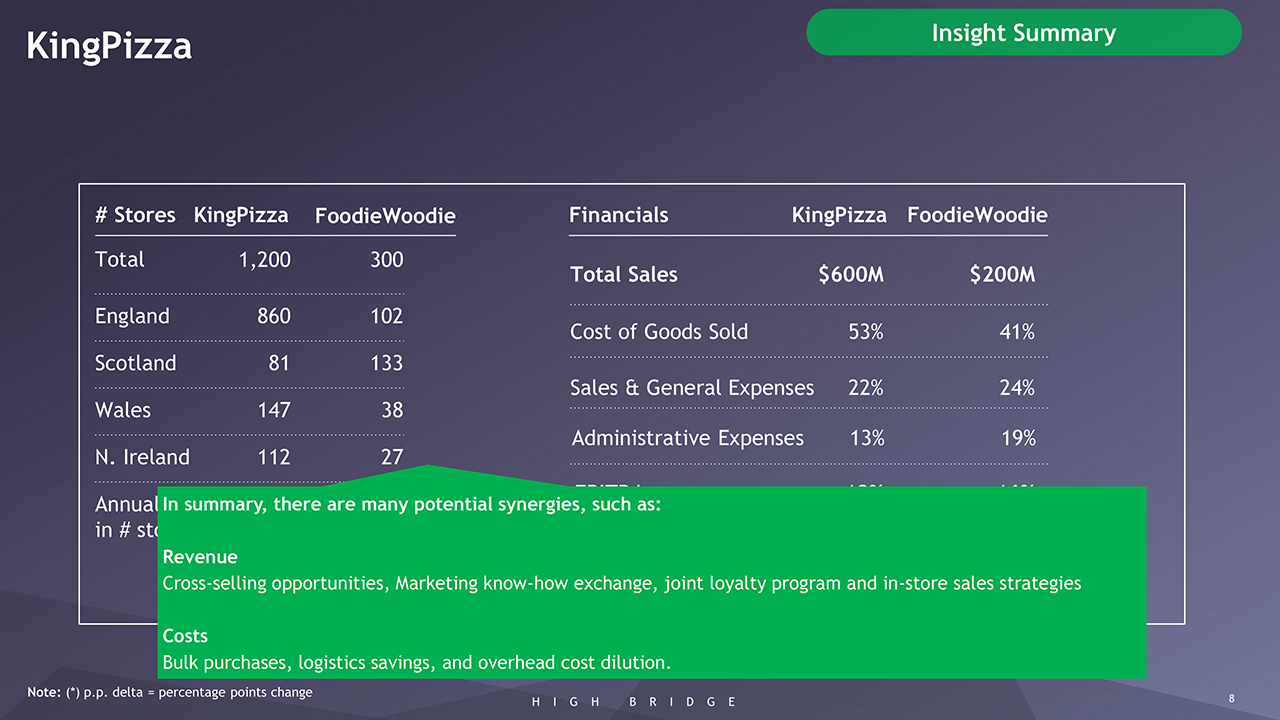Click the $200M FoodieWoodie sales value
Viewport: 1280px width, 720px height.
1002,274
